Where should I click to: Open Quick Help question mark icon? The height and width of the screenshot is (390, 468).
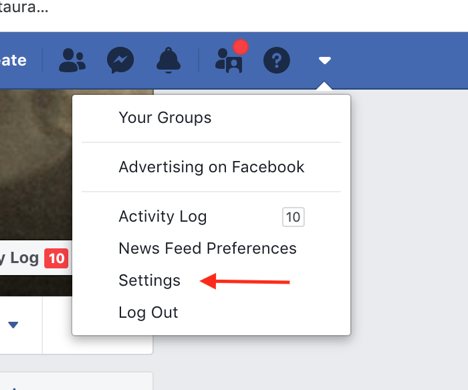(277, 60)
